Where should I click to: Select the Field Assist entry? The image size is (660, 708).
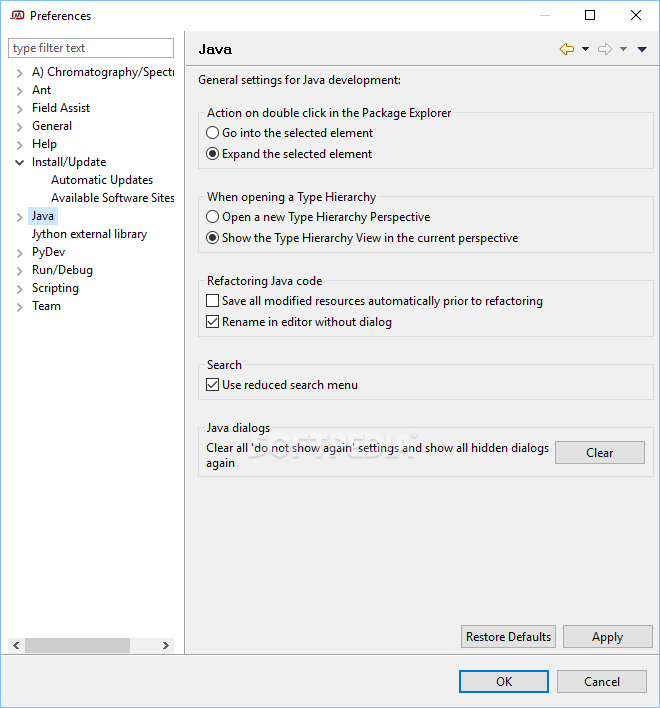pos(61,108)
